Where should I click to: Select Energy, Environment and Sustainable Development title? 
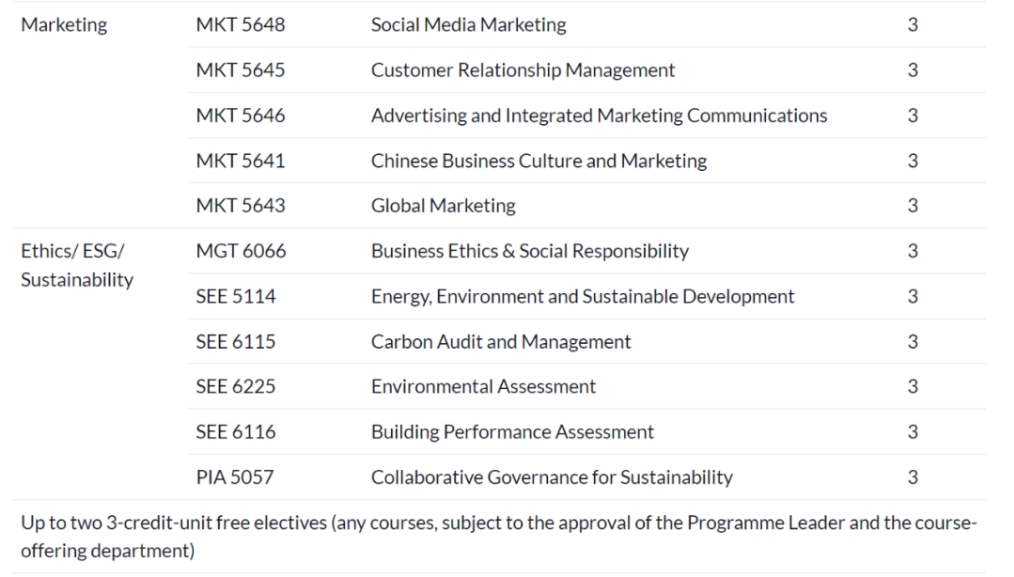pyautogui.click(x=582, y=296)
